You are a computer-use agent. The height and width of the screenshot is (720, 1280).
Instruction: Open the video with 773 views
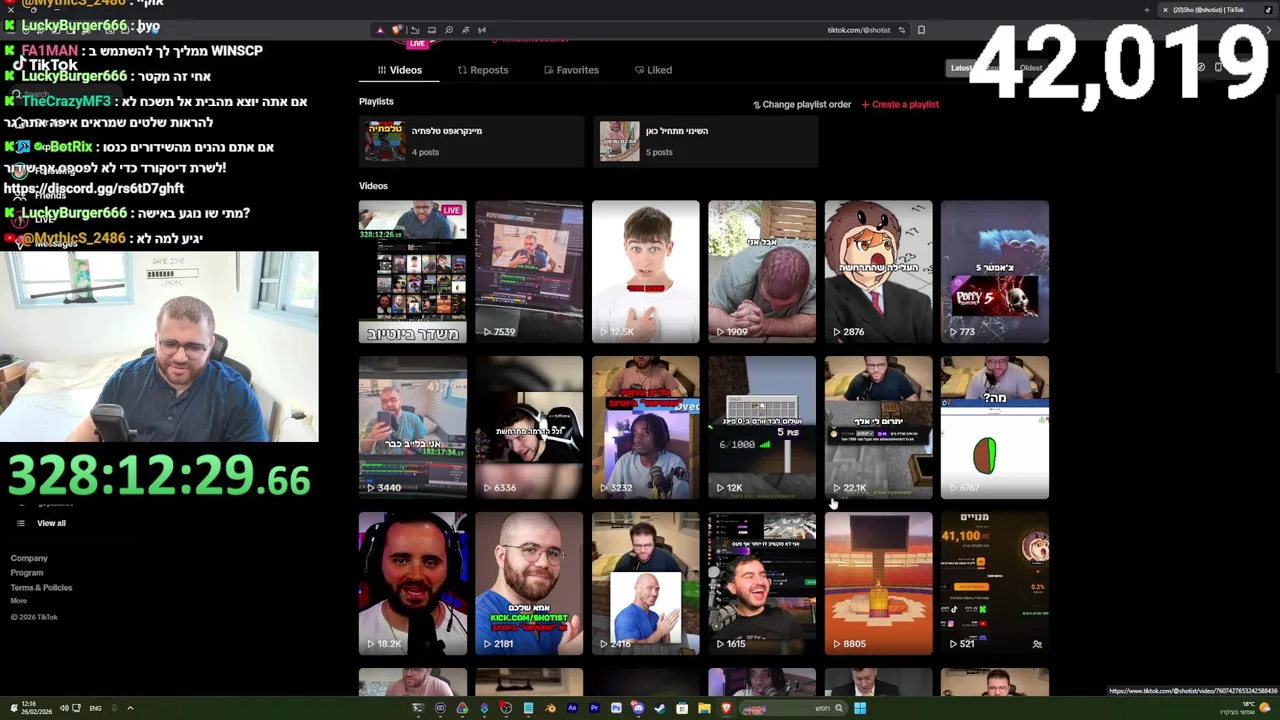995,272
